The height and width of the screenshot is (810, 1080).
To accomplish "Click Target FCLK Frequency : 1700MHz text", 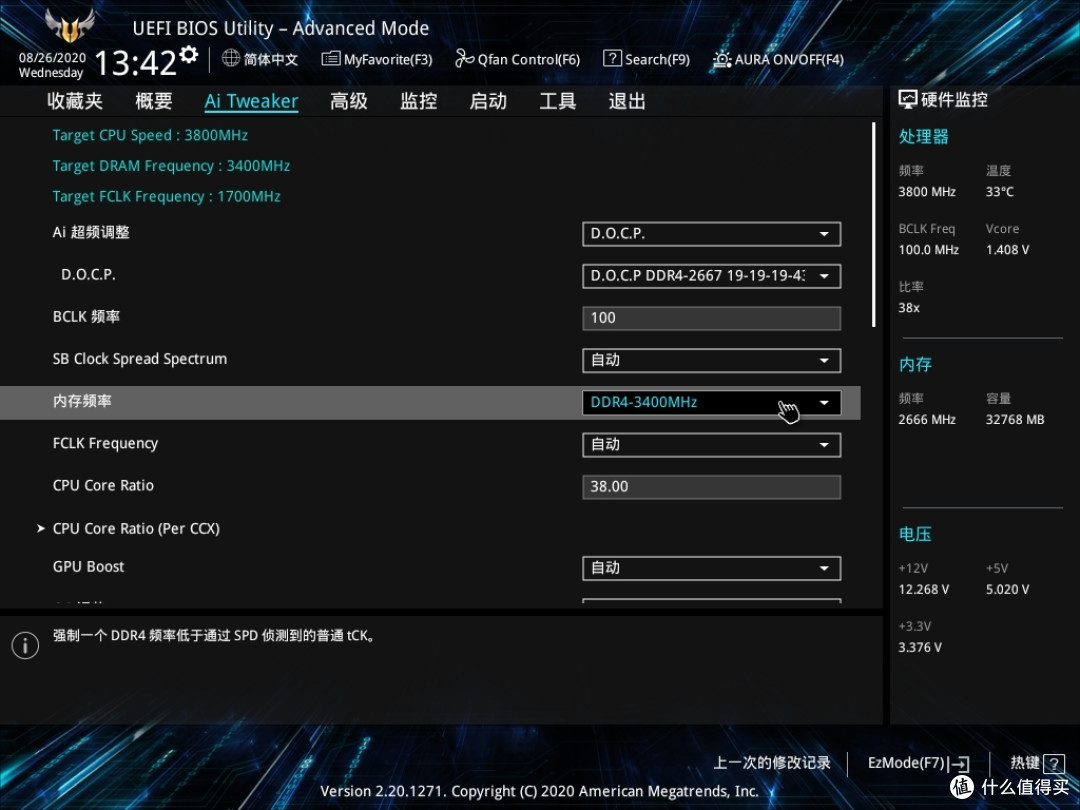I will 167,196.
